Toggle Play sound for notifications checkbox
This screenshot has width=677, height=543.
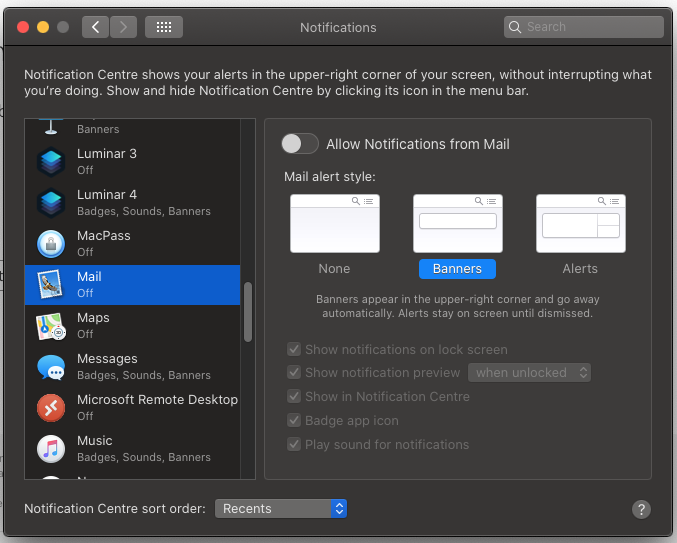pos(294,444)
